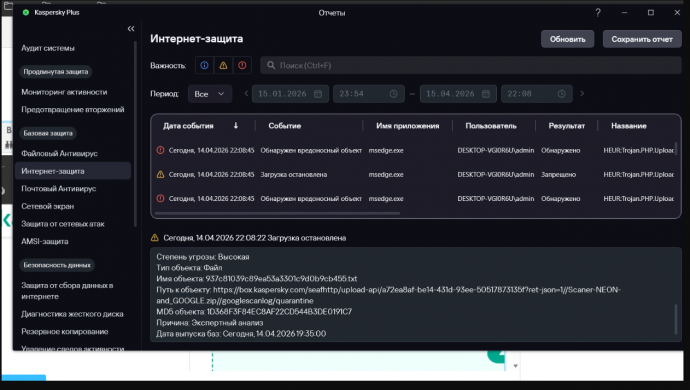Open Защита от сетевых атак report
The width and height of the screenshot is (690, 390).
click(x=63, y=224)
